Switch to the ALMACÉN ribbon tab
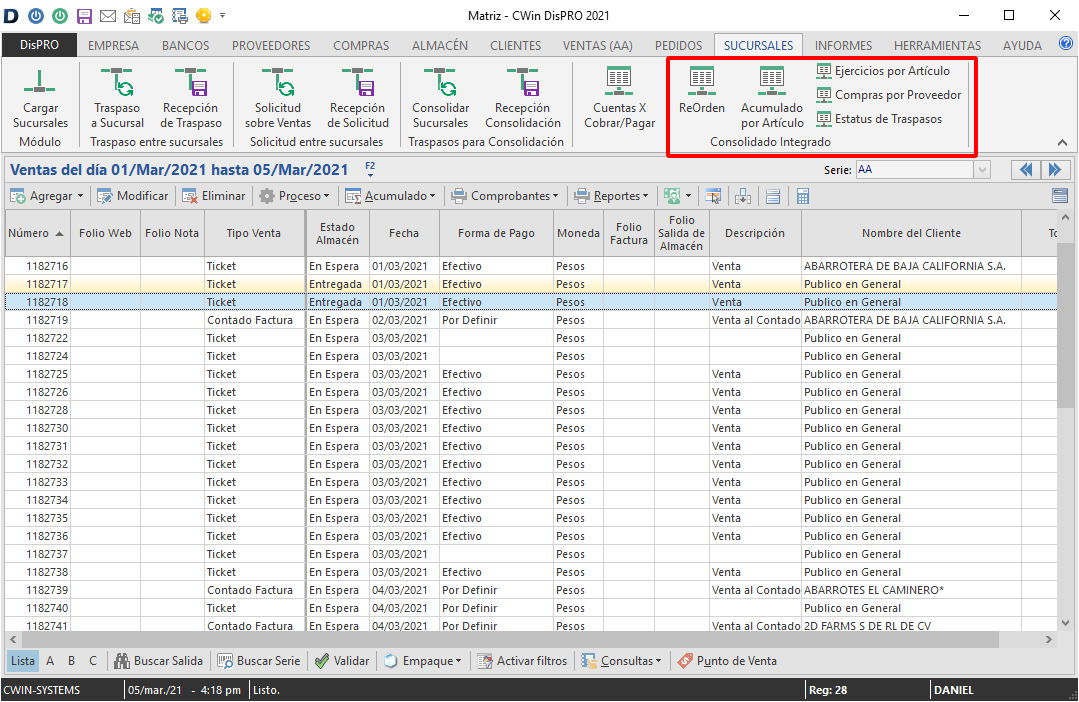The width and height of the screenshot is (1079, 702). click(440, 45)
